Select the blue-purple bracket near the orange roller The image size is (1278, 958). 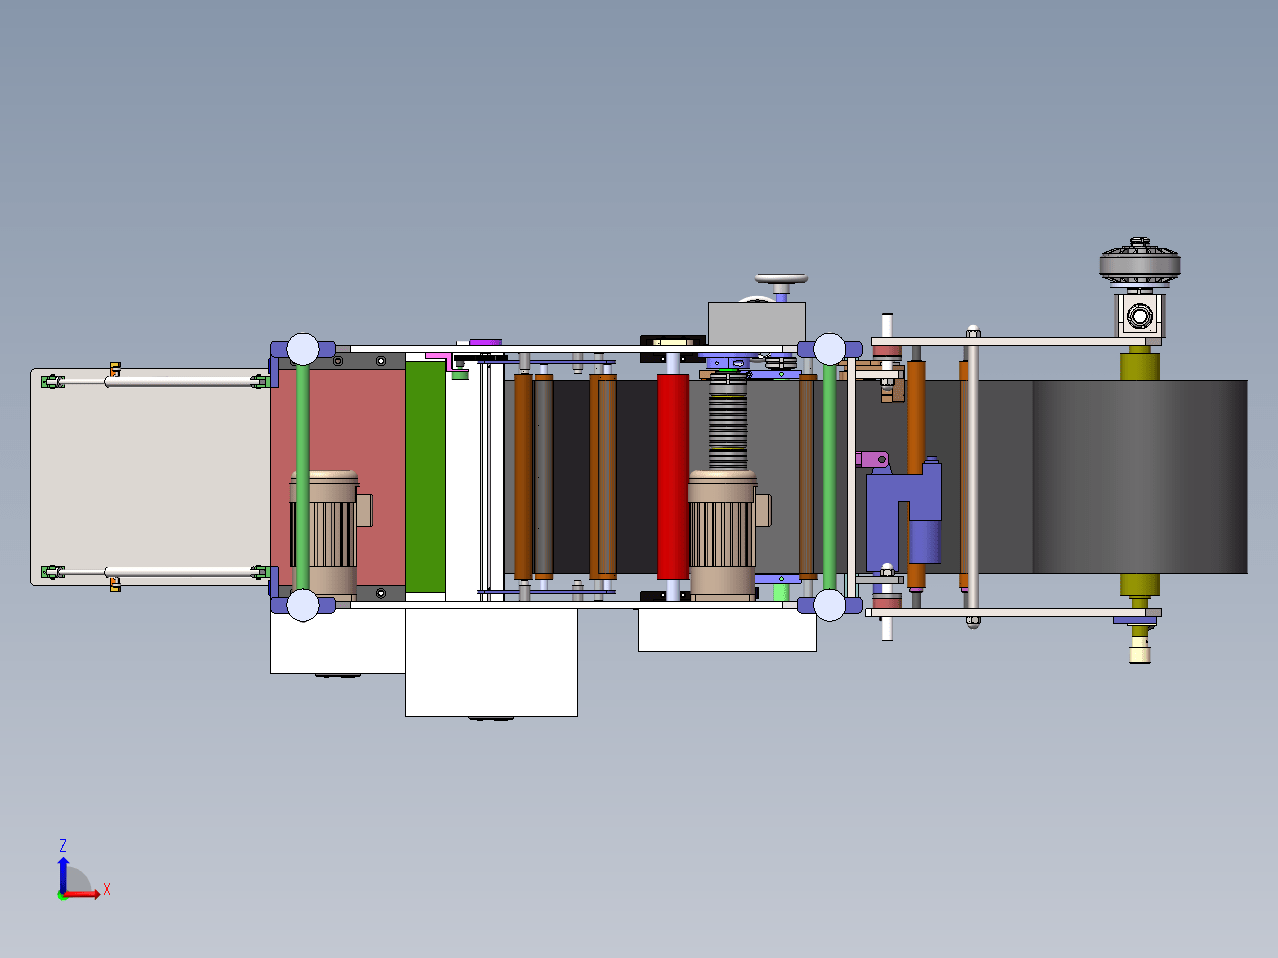tap(904, 513)
